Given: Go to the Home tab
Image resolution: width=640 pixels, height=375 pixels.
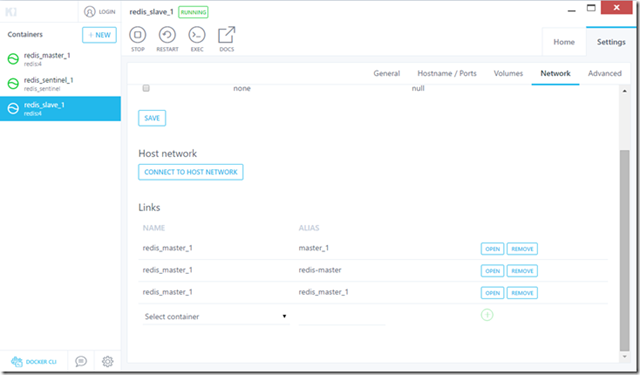Looking at the screenshot, I should [564, 42].
